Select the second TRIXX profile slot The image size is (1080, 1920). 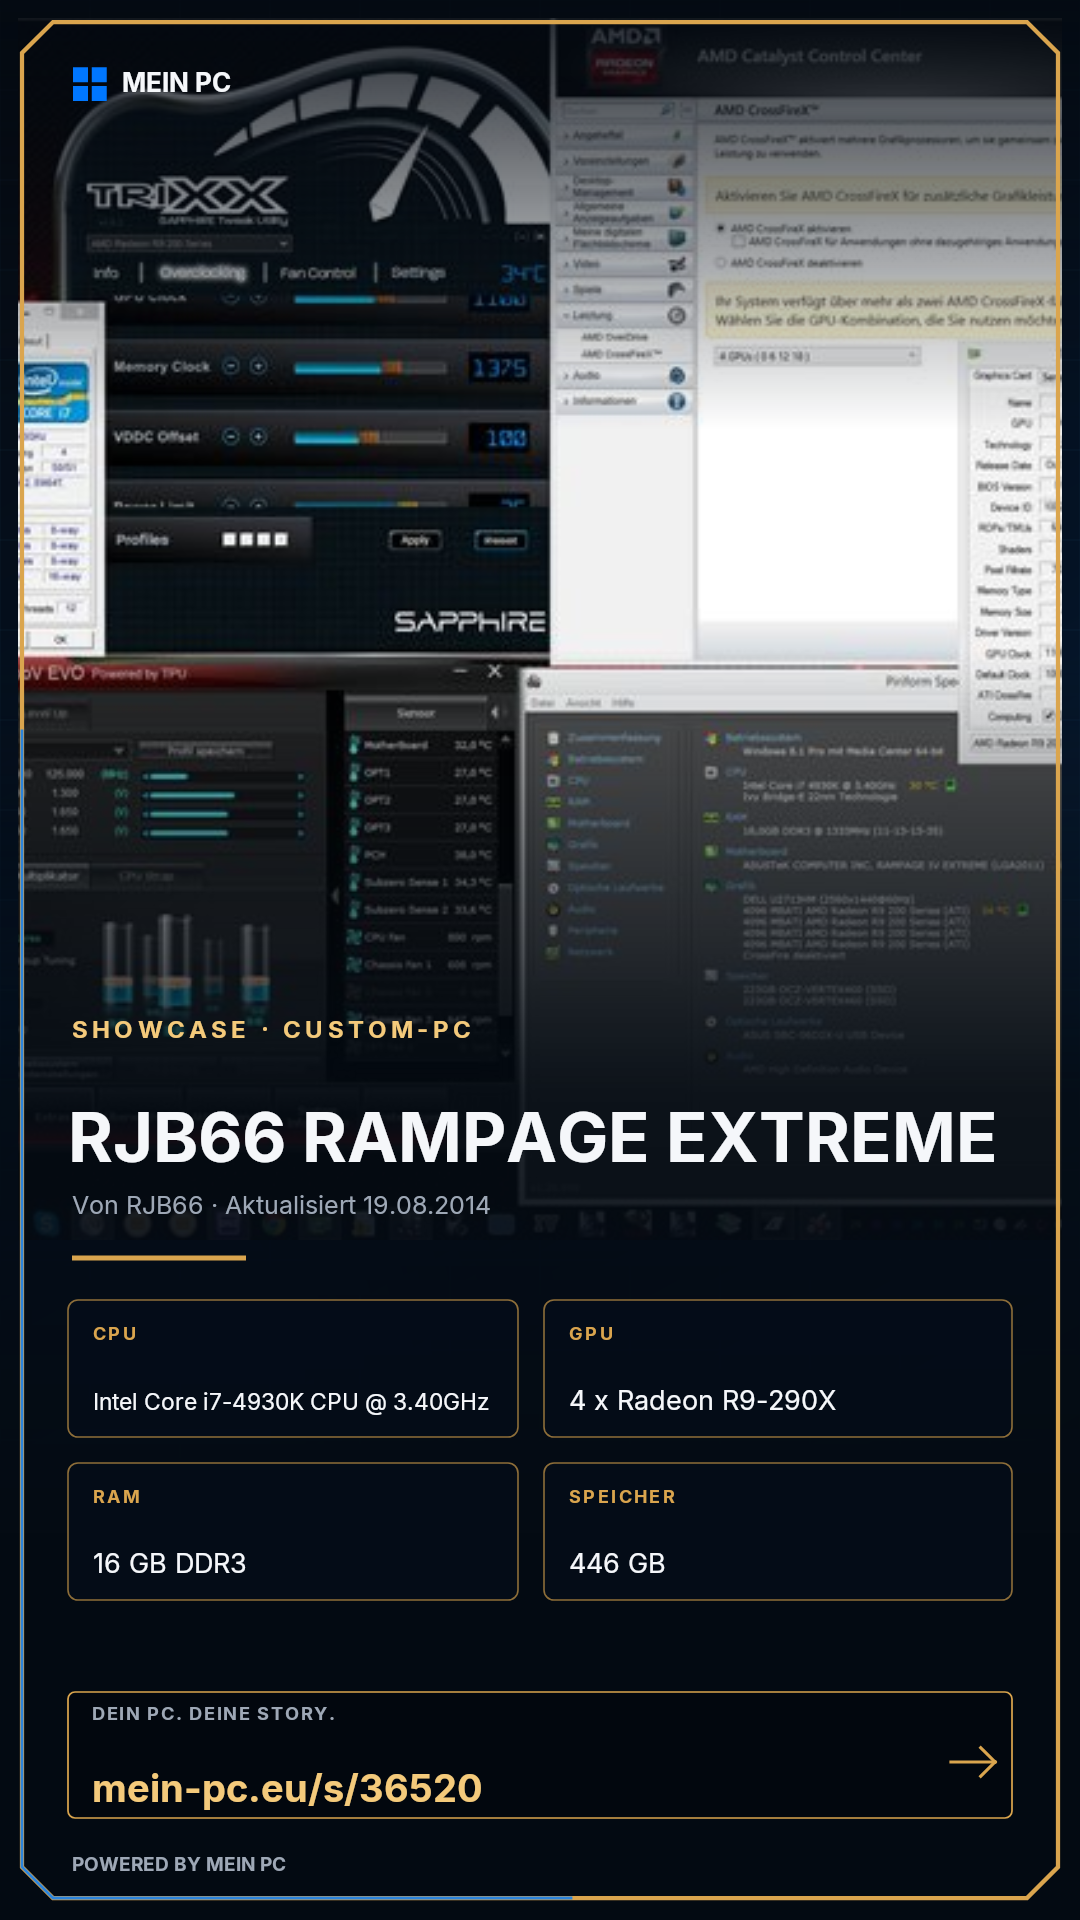click(x=246, y=540)
